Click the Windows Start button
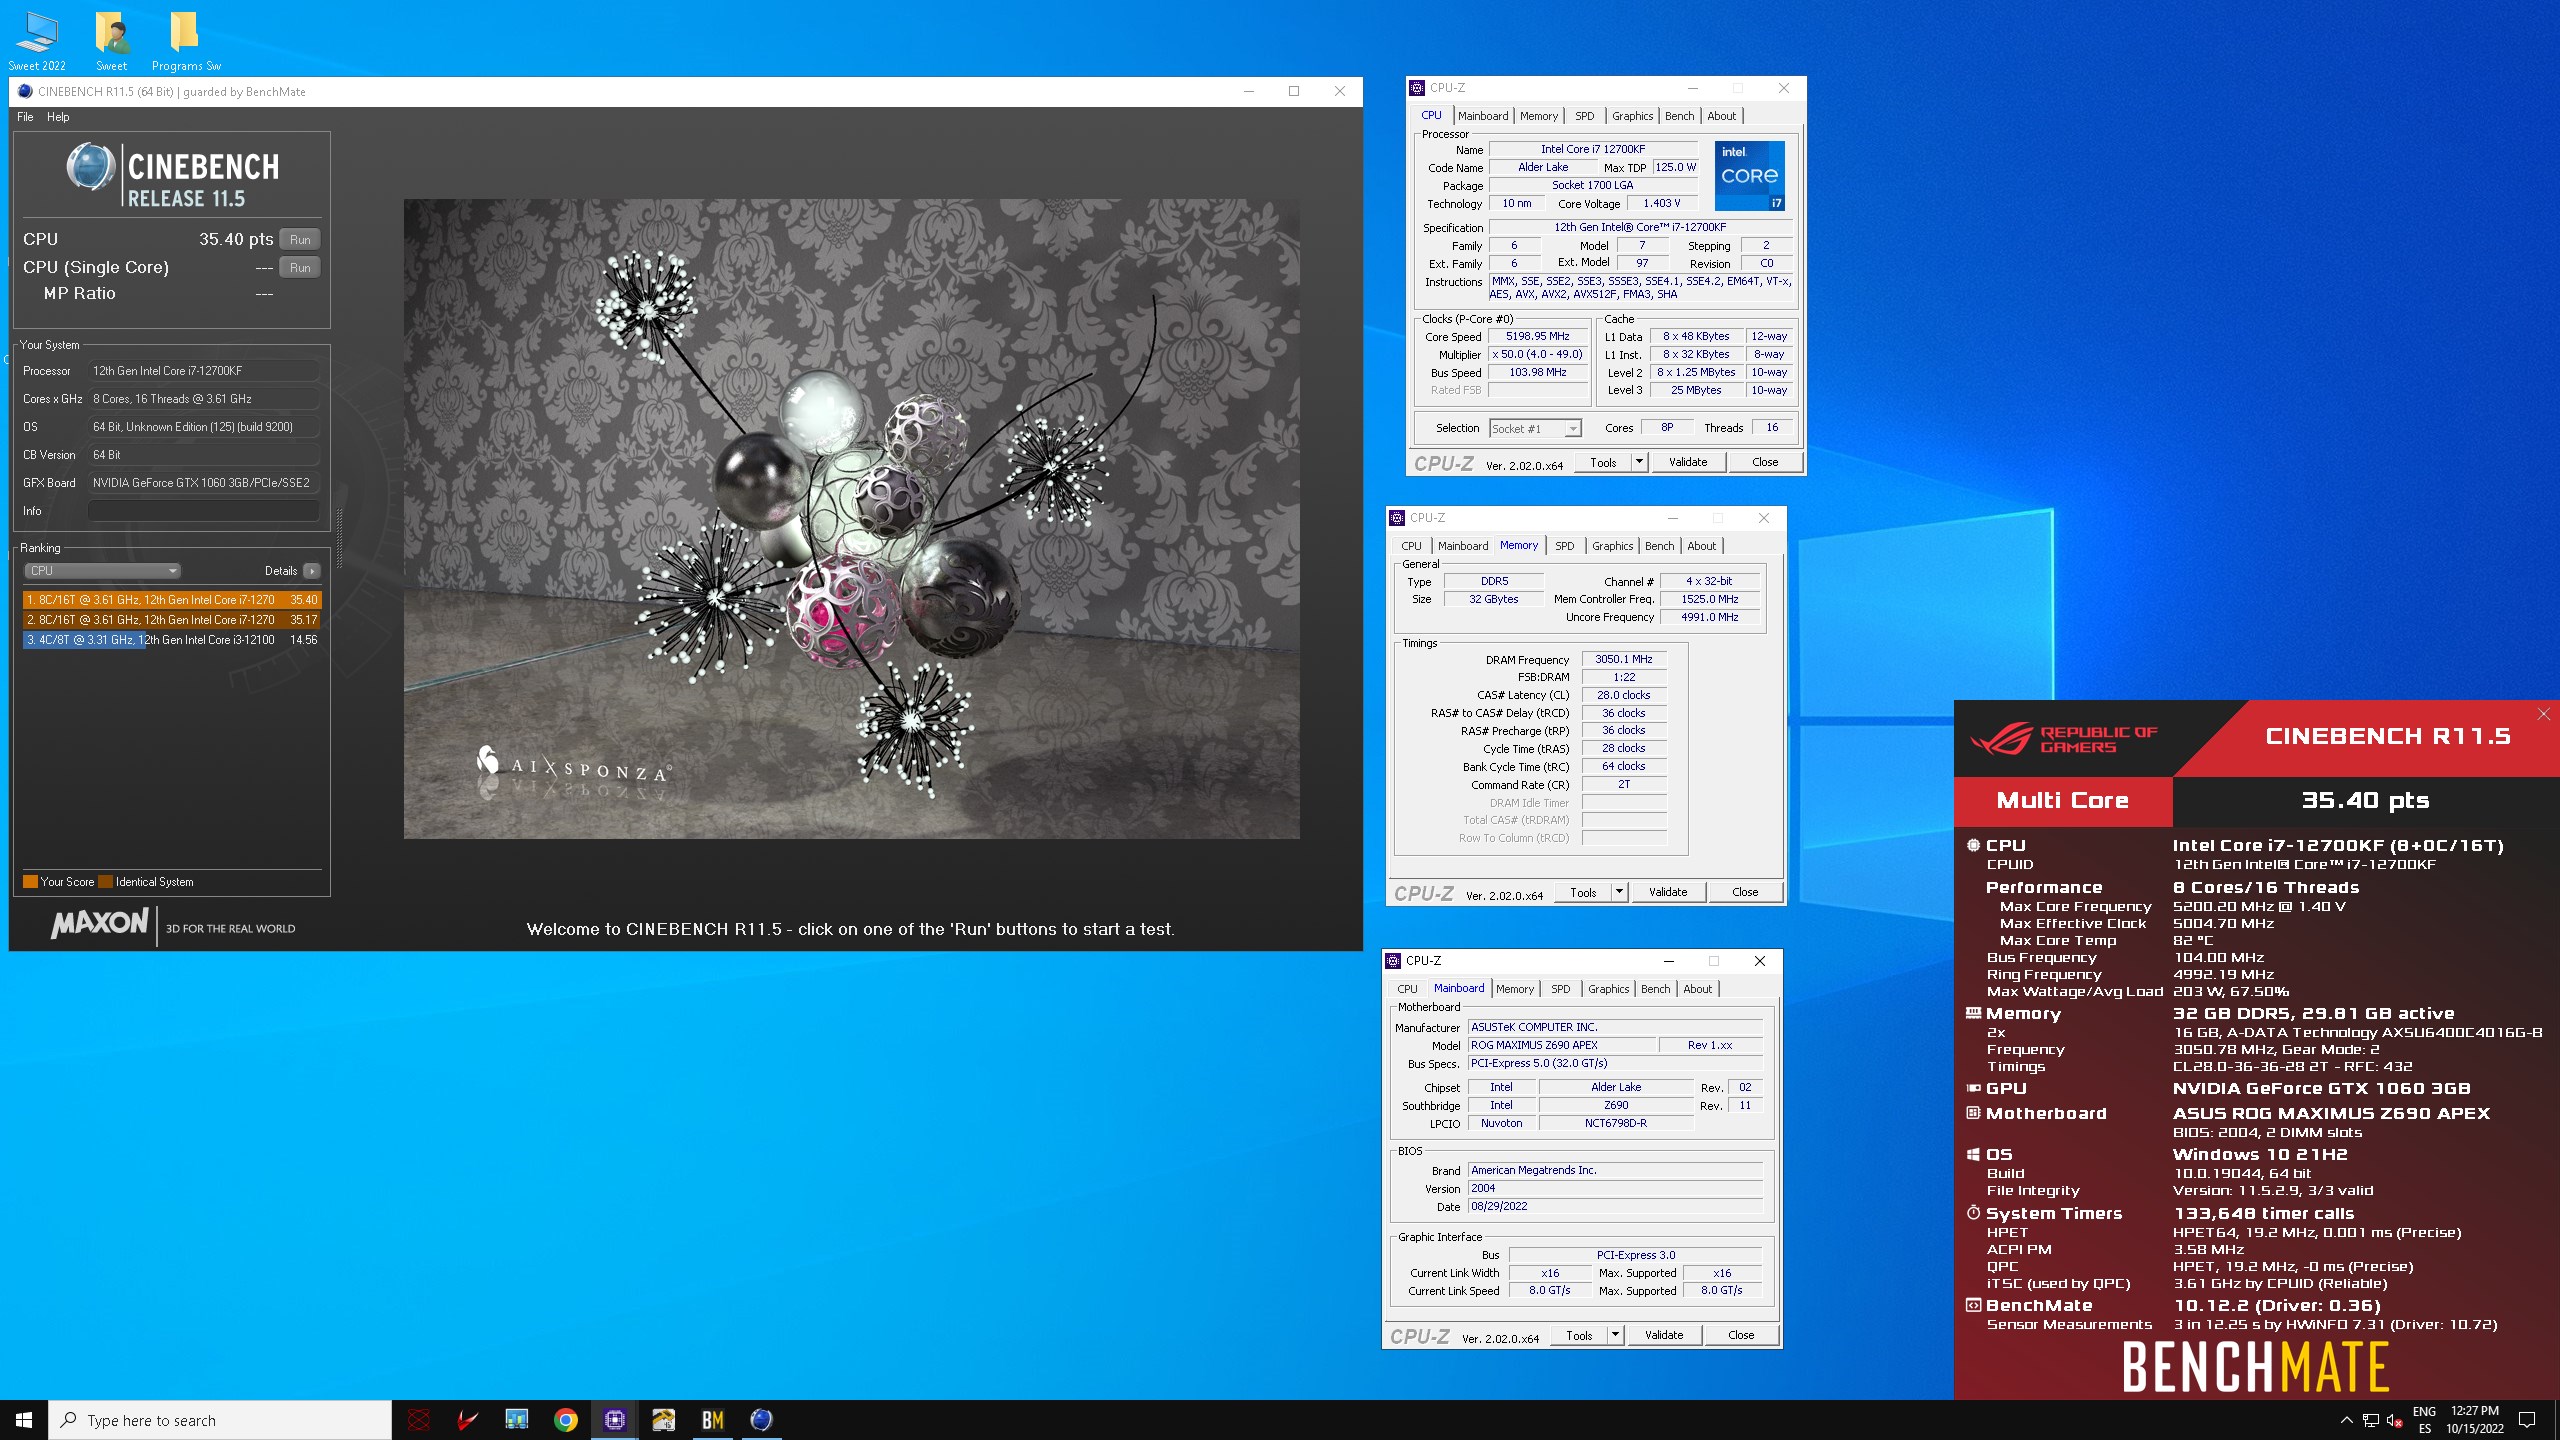 click(x=24, y=1420)
